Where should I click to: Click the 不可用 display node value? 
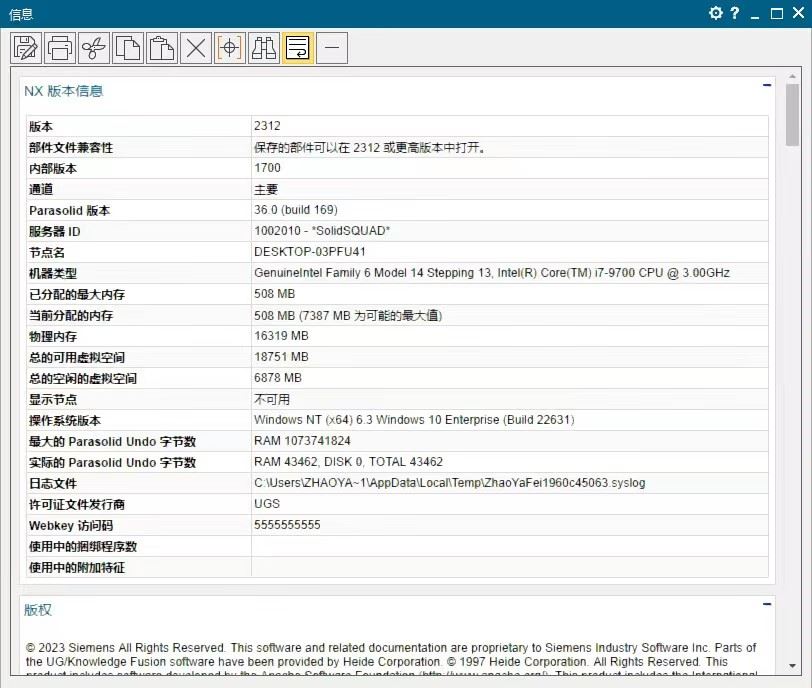[272, 400]
